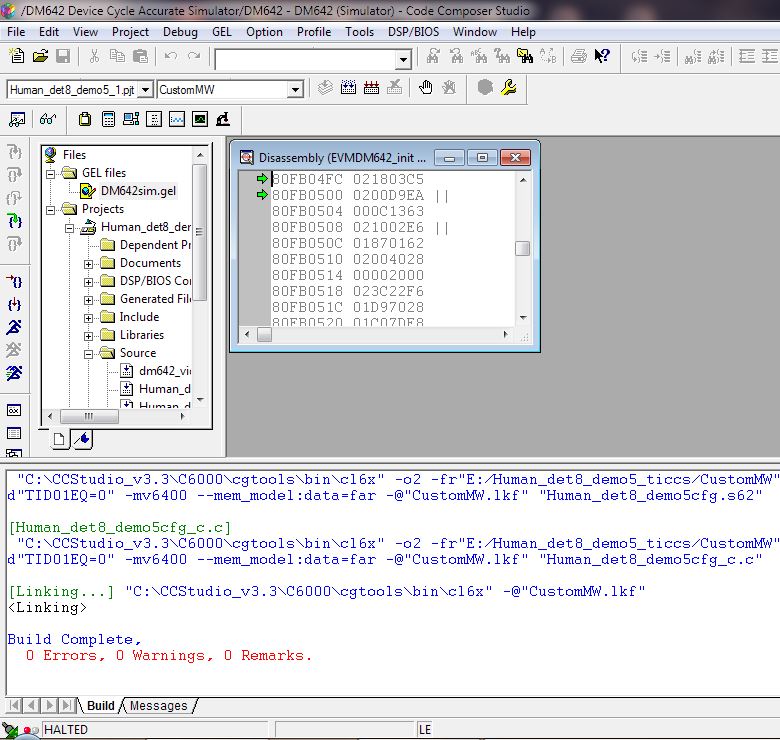This screenshot has width=780, height=740.
Task: Click the Find text input field
Action: coord(306,60)
